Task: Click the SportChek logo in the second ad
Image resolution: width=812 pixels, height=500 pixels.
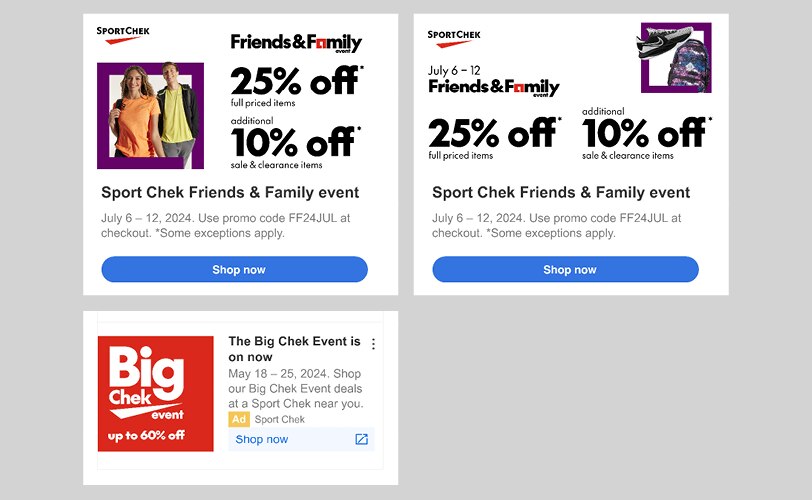Action: tap(454, 38)
